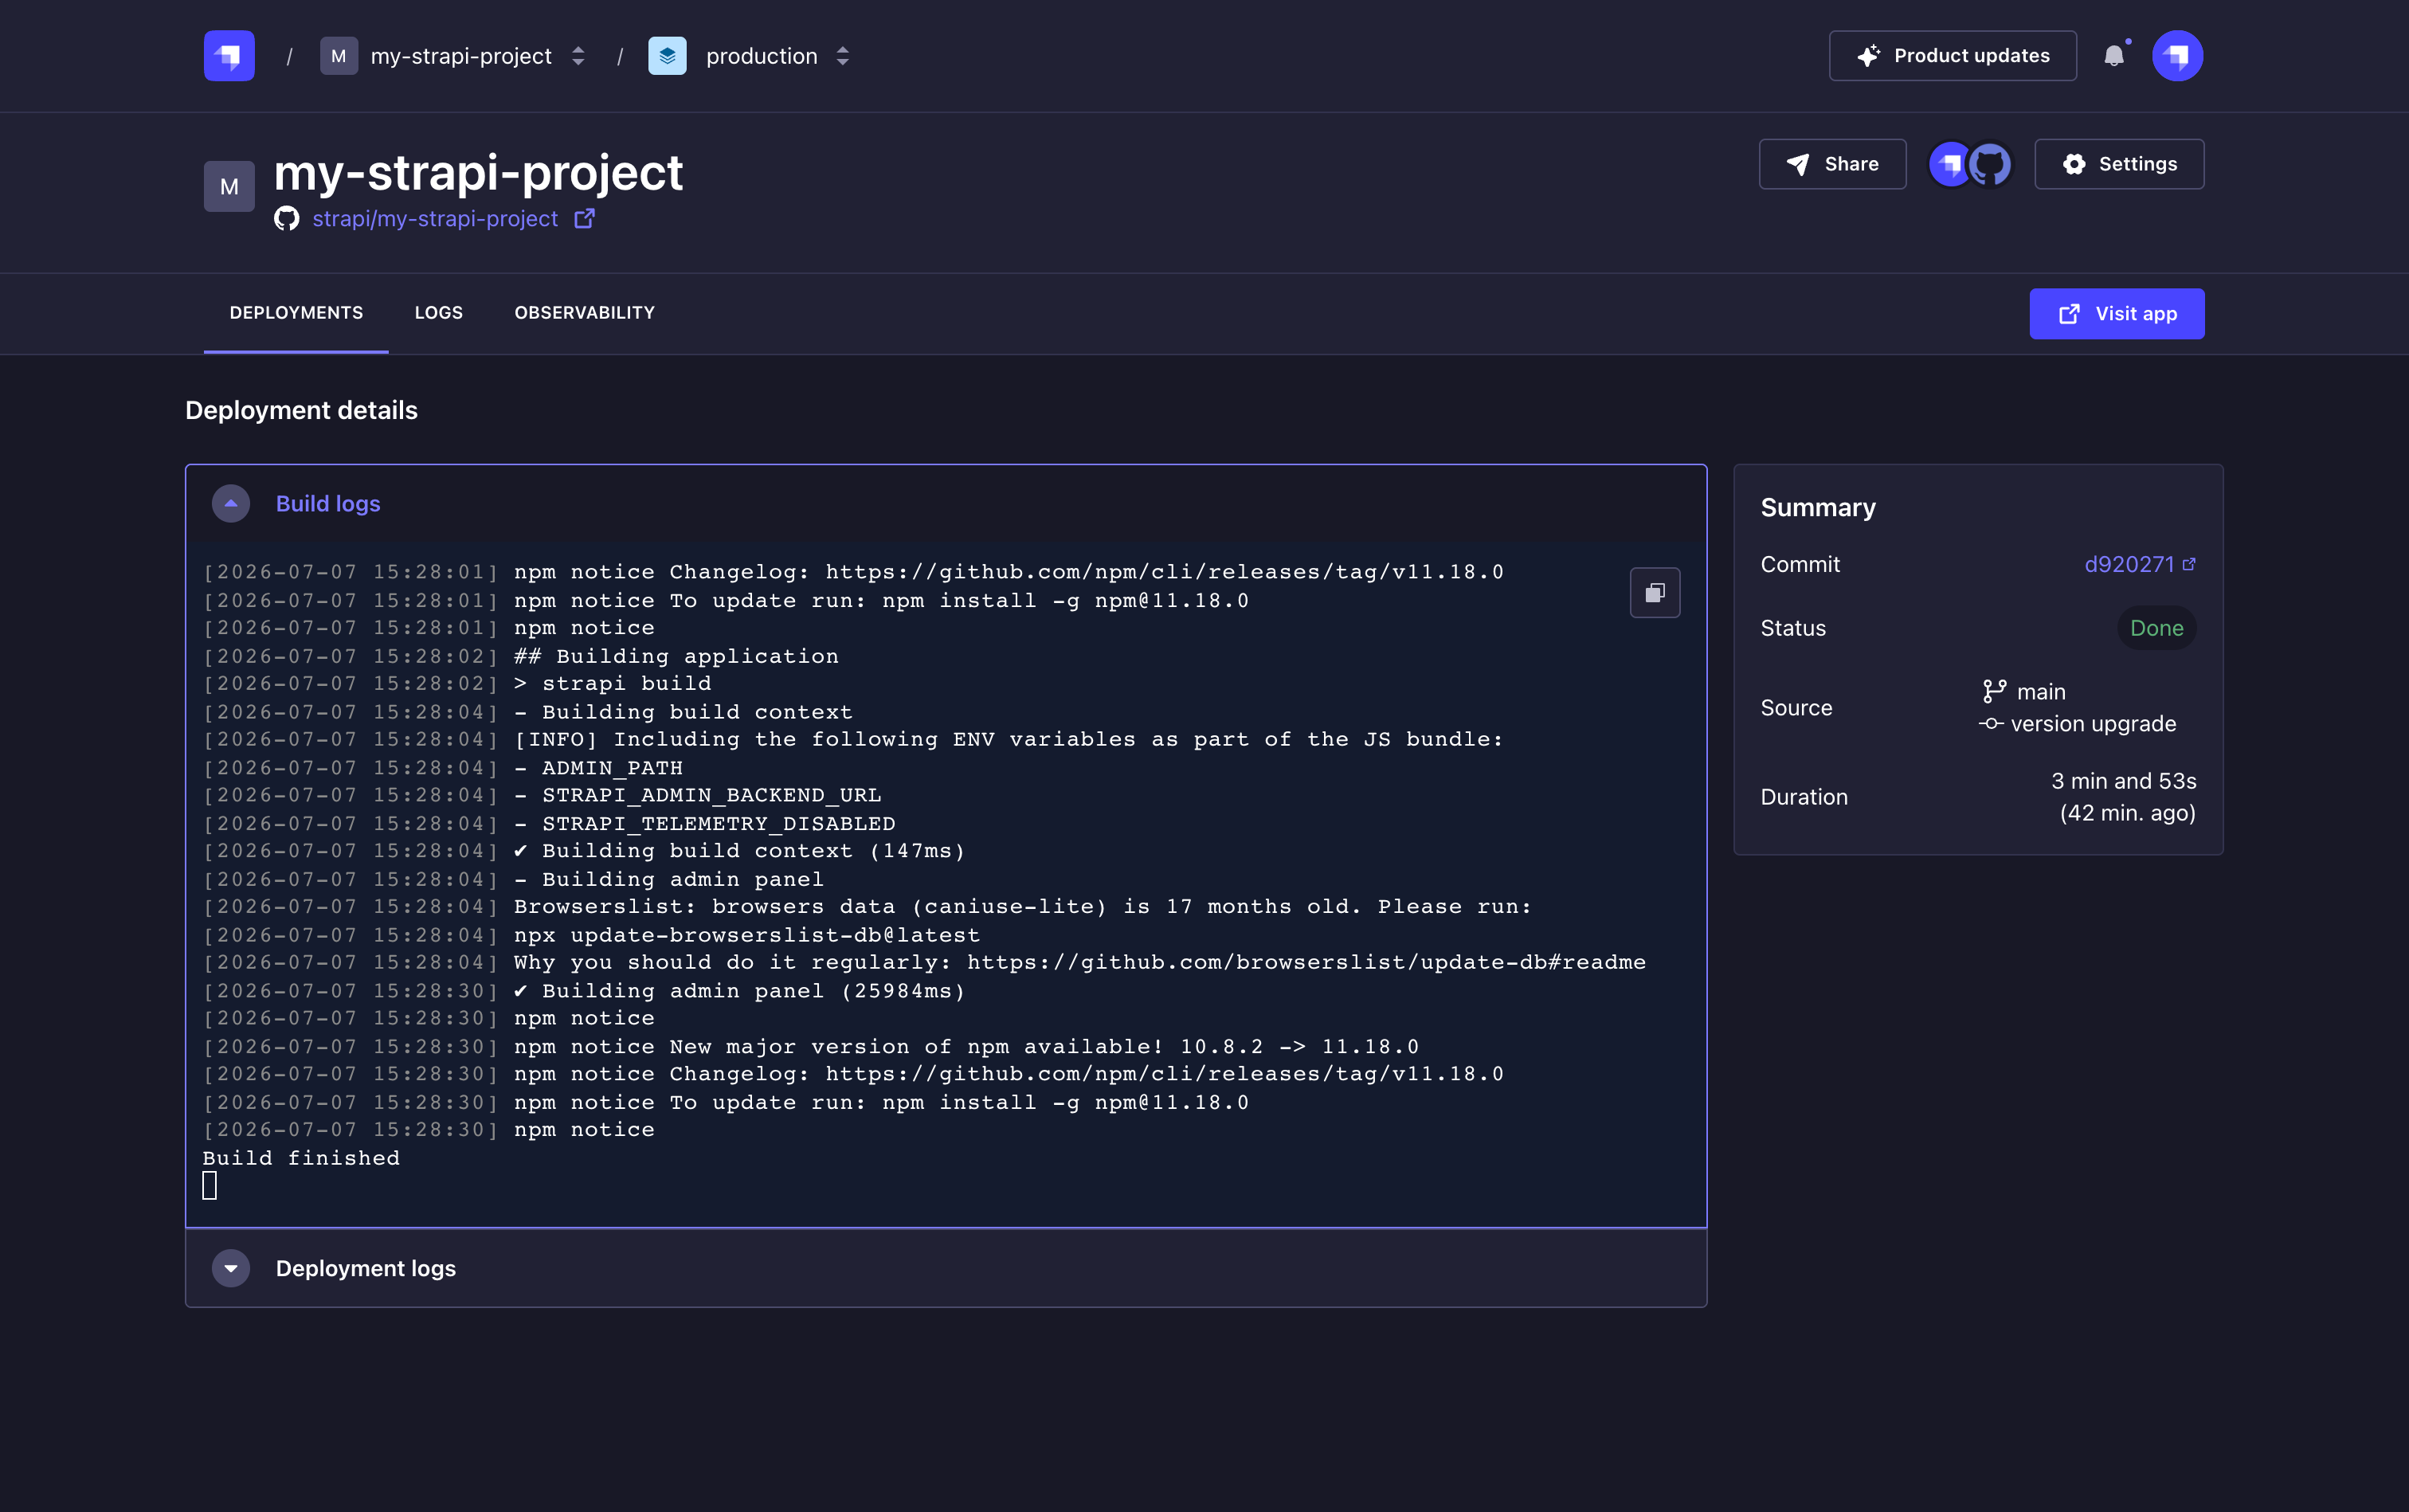Open the production environment switcher arrows
The width and height of the screenshot is (2409, 1512).
(x=843, y=56)
